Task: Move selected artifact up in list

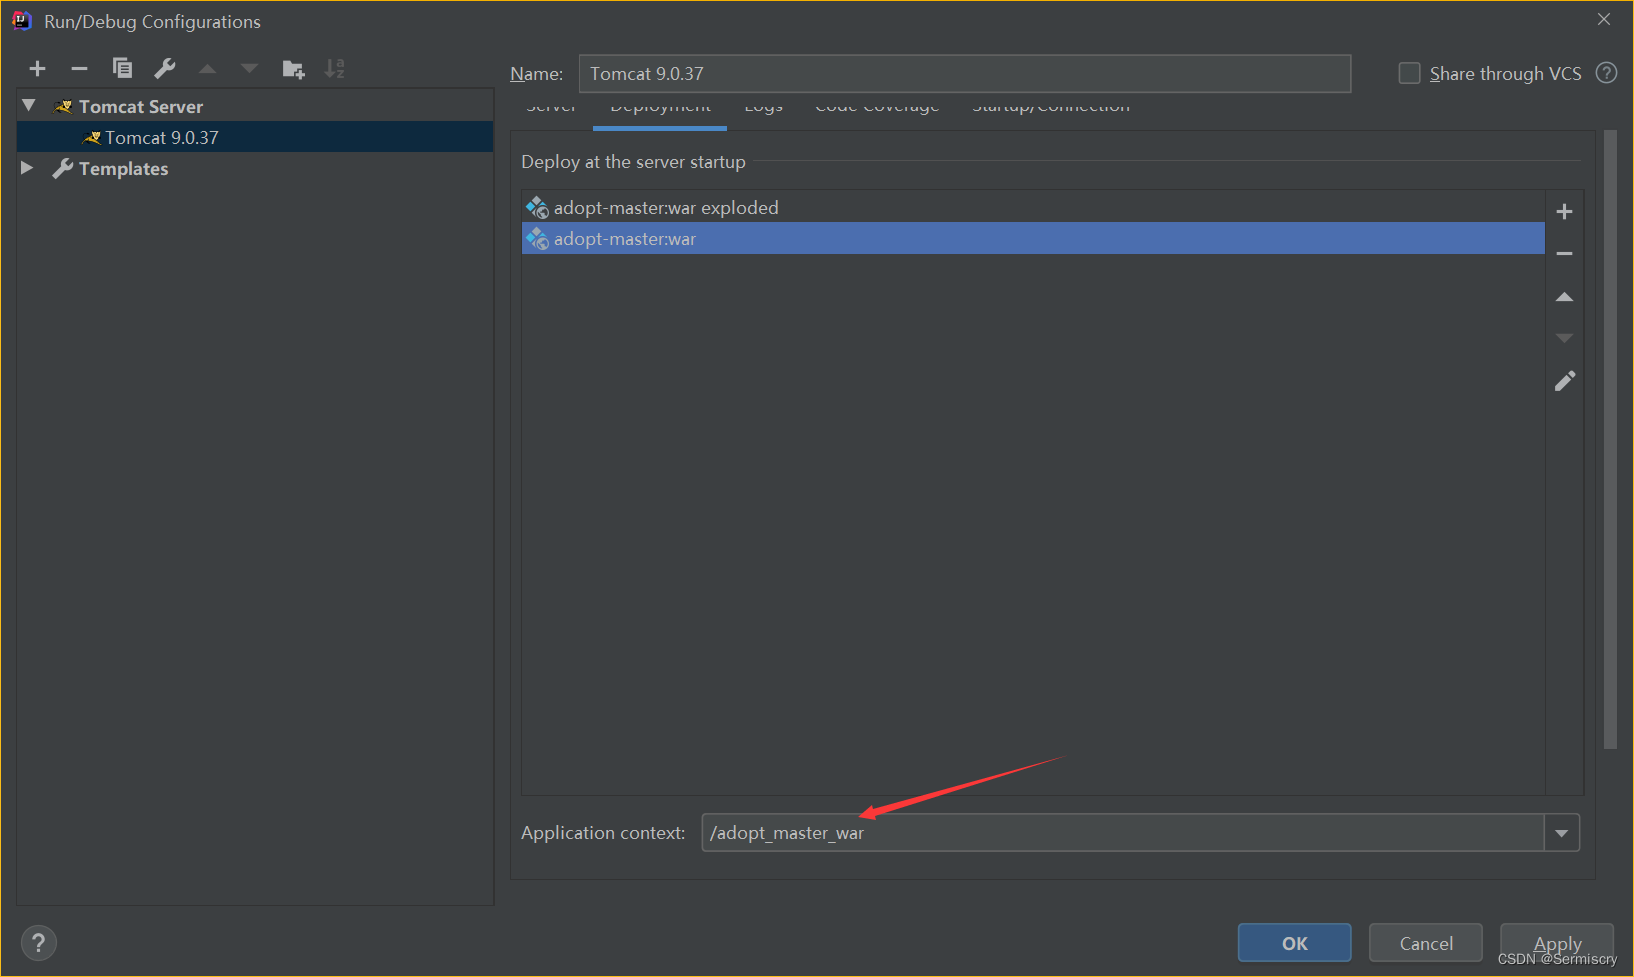Action: click(1565, 297)
